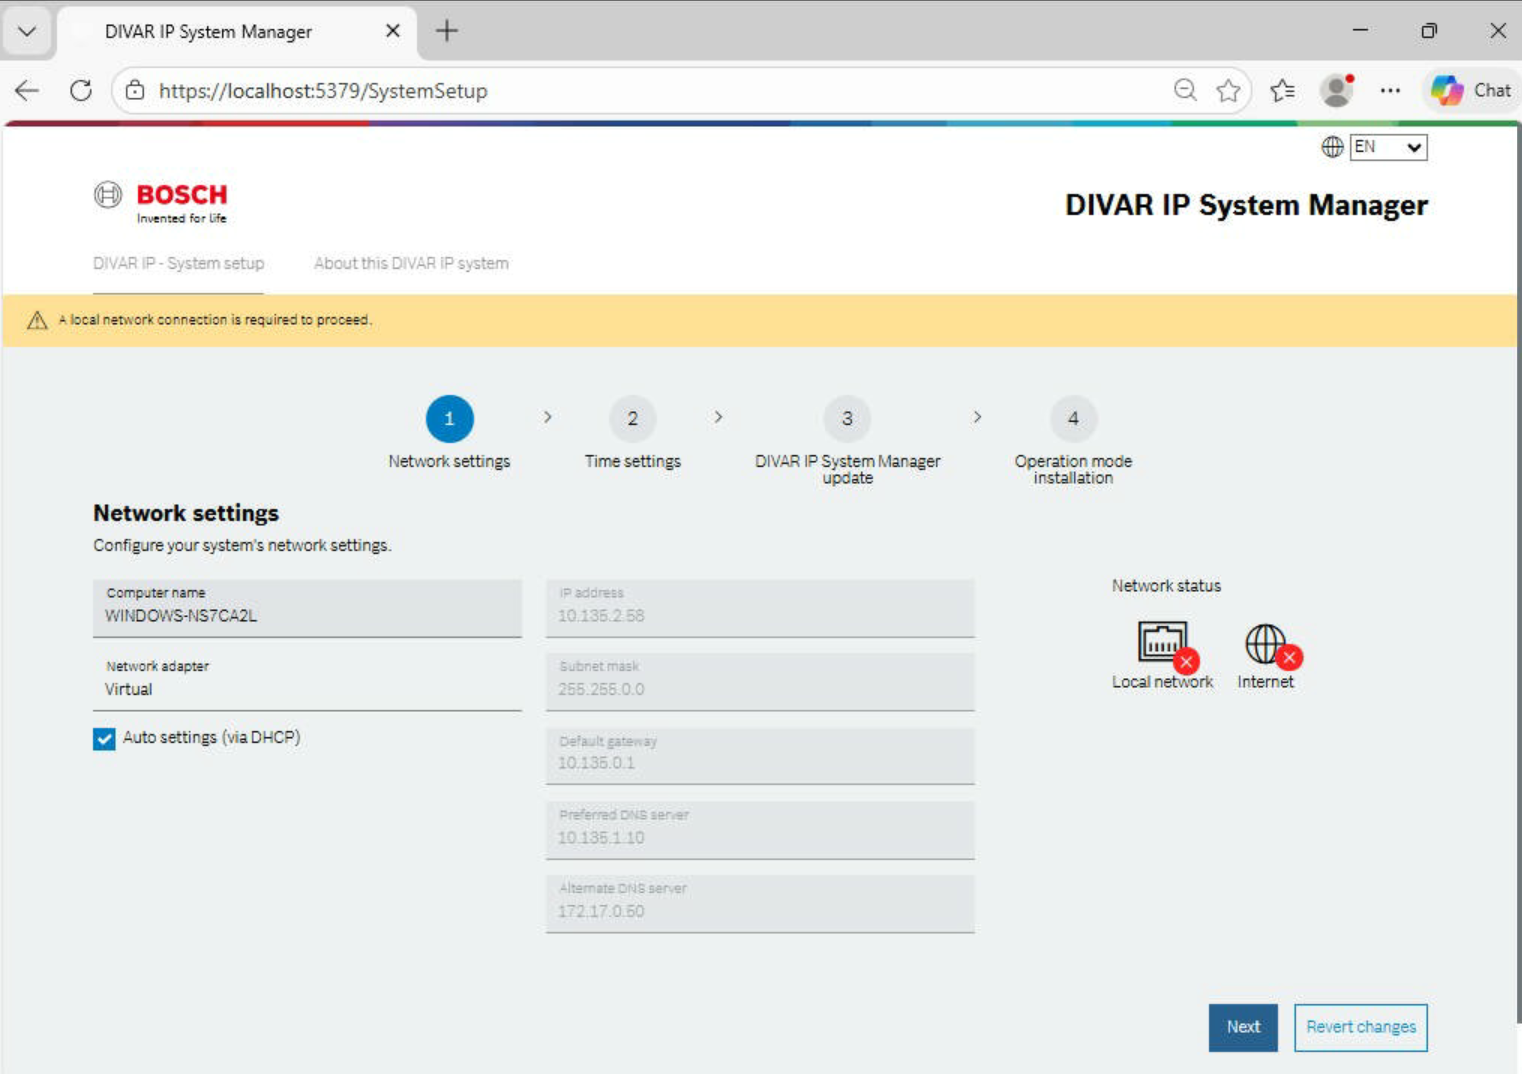Open the browser profile avatar
The width and height of the screenshot is (1522, 1074).
tap(1336, 91)
